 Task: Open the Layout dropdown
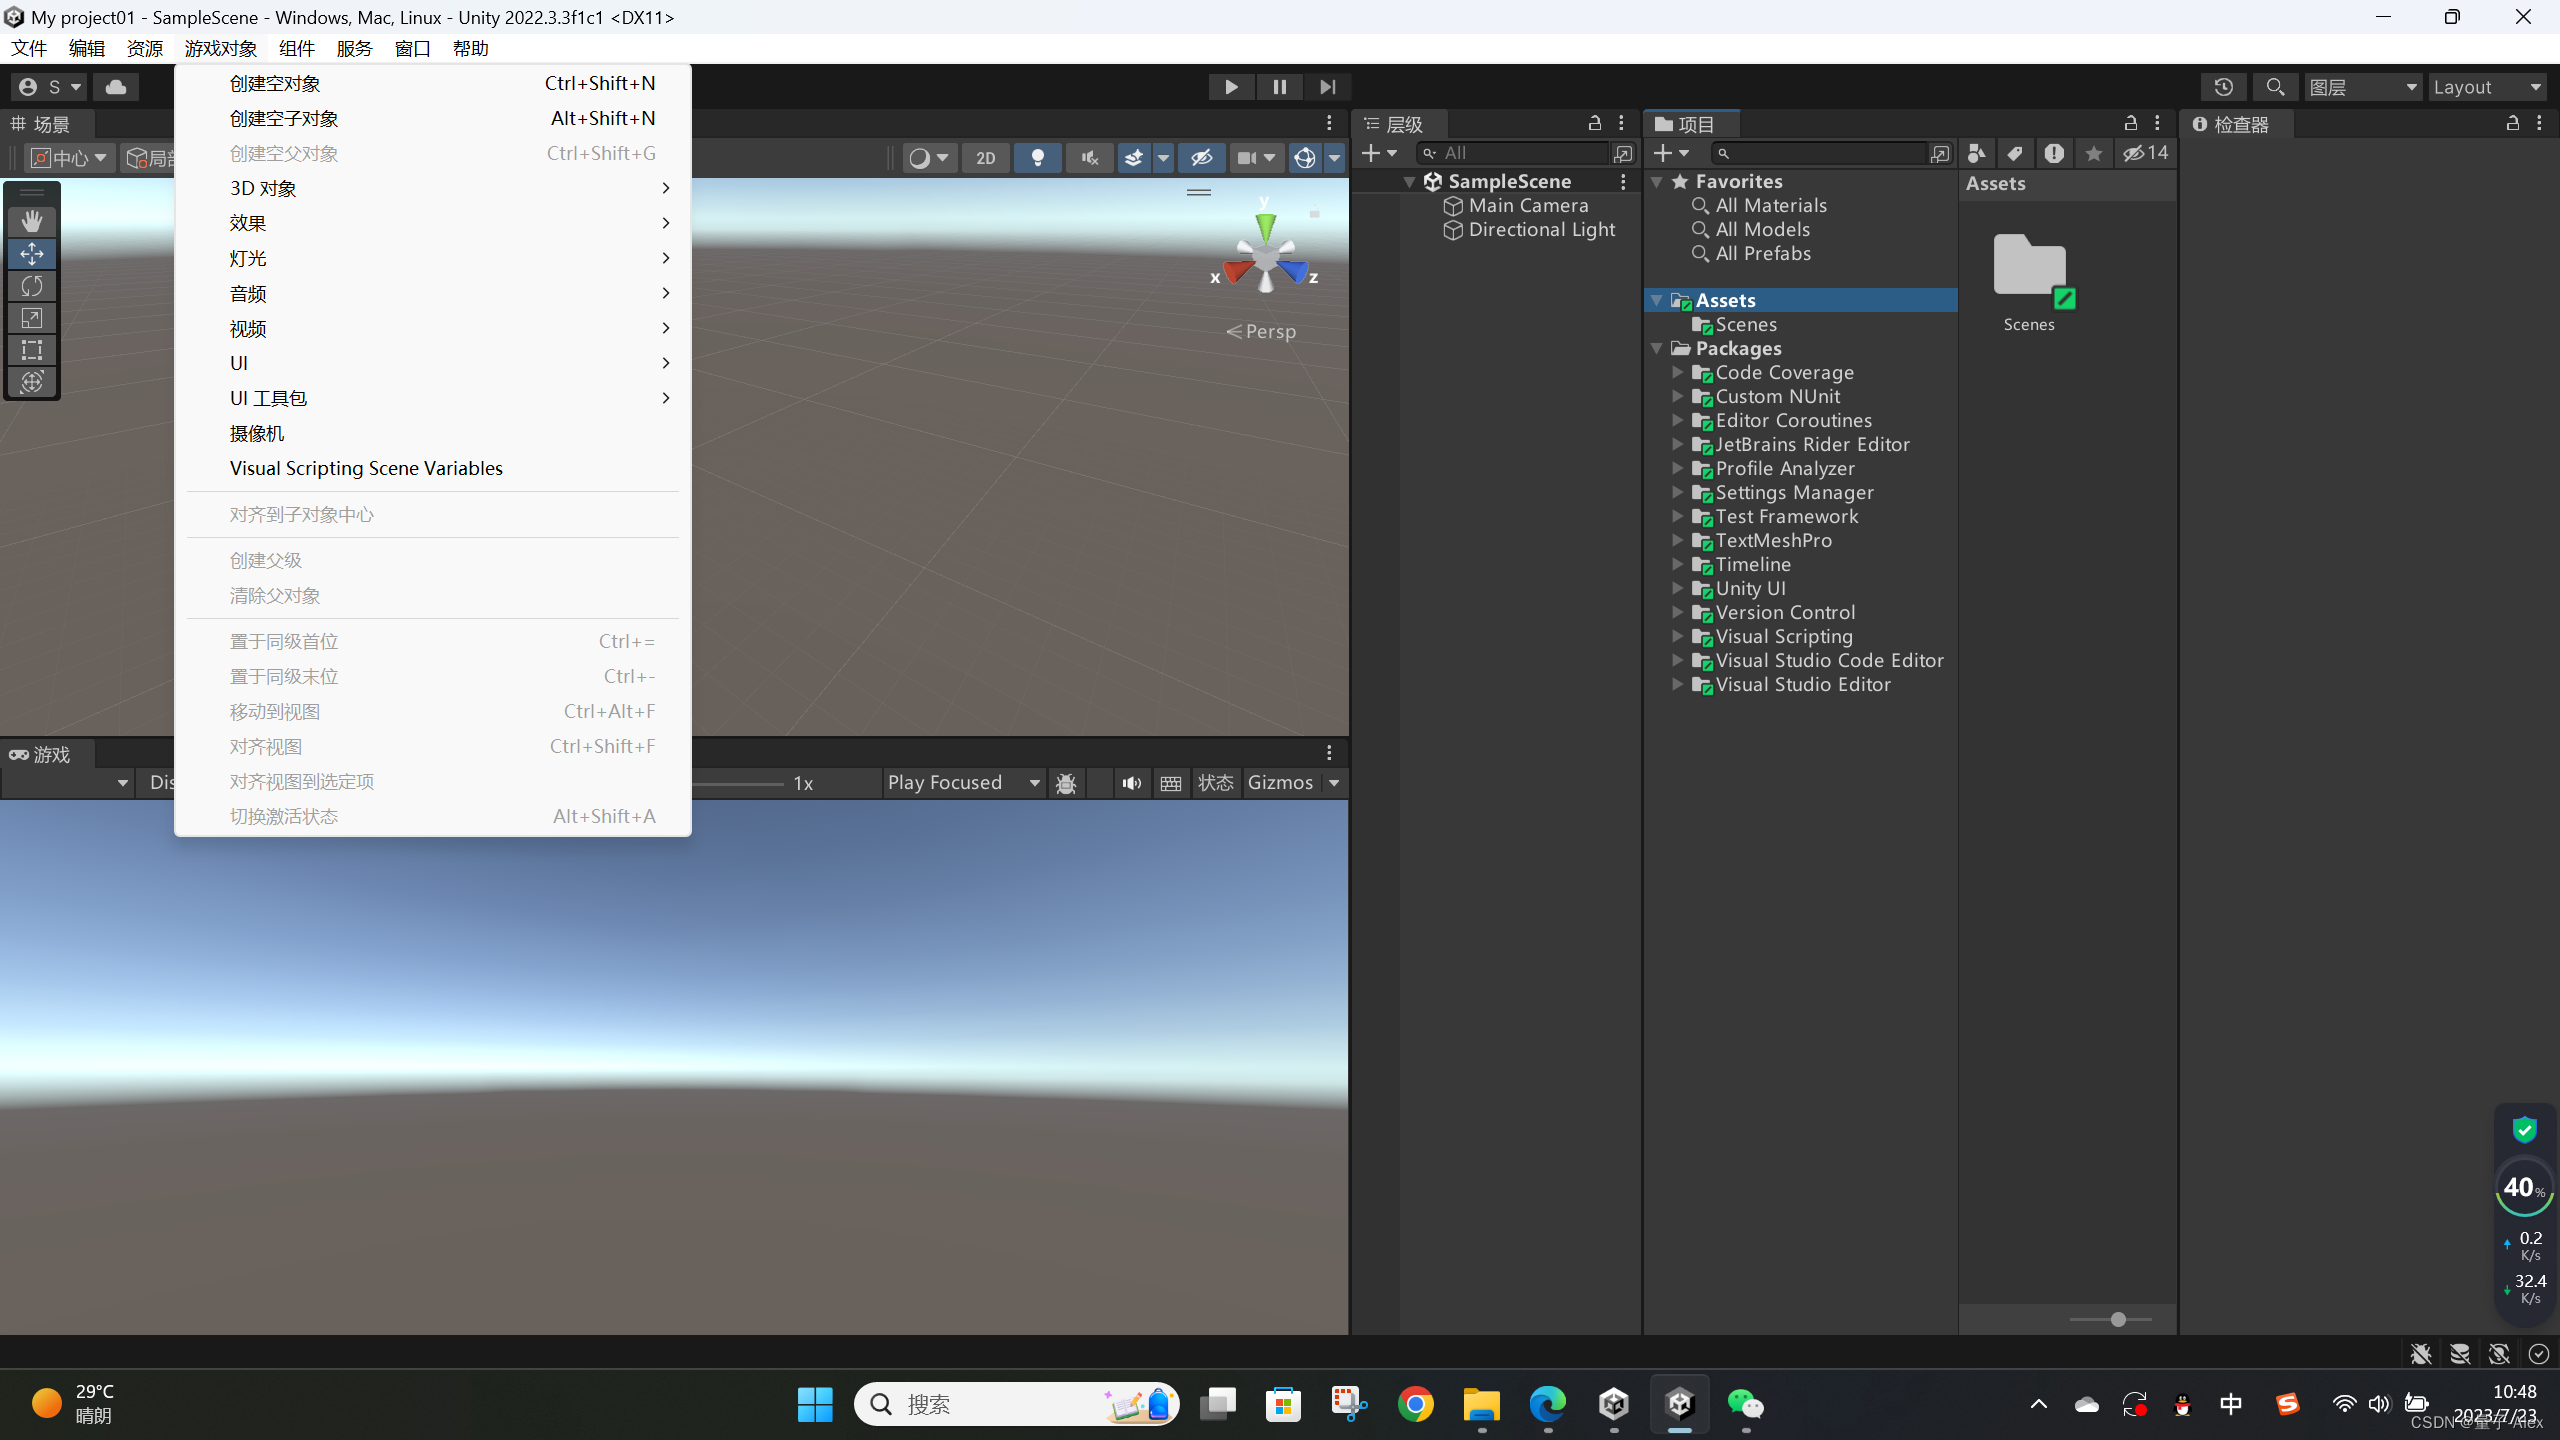pyautogui.click(x=2487, y=87)
